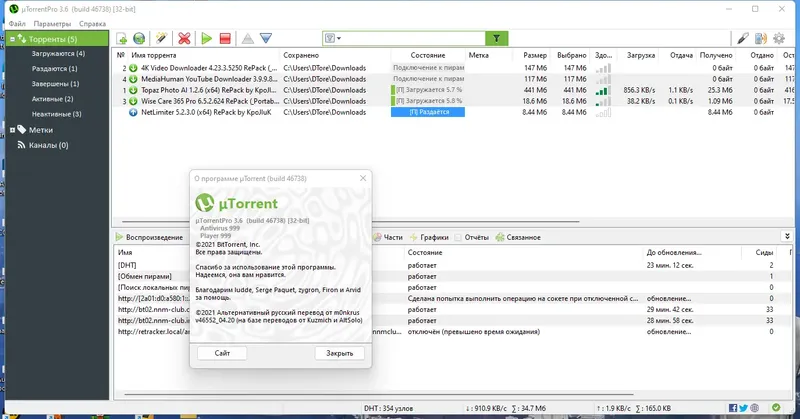Switch to the Части tab
800x419 pixels.
pyautogui.click(x=388, y=237)
